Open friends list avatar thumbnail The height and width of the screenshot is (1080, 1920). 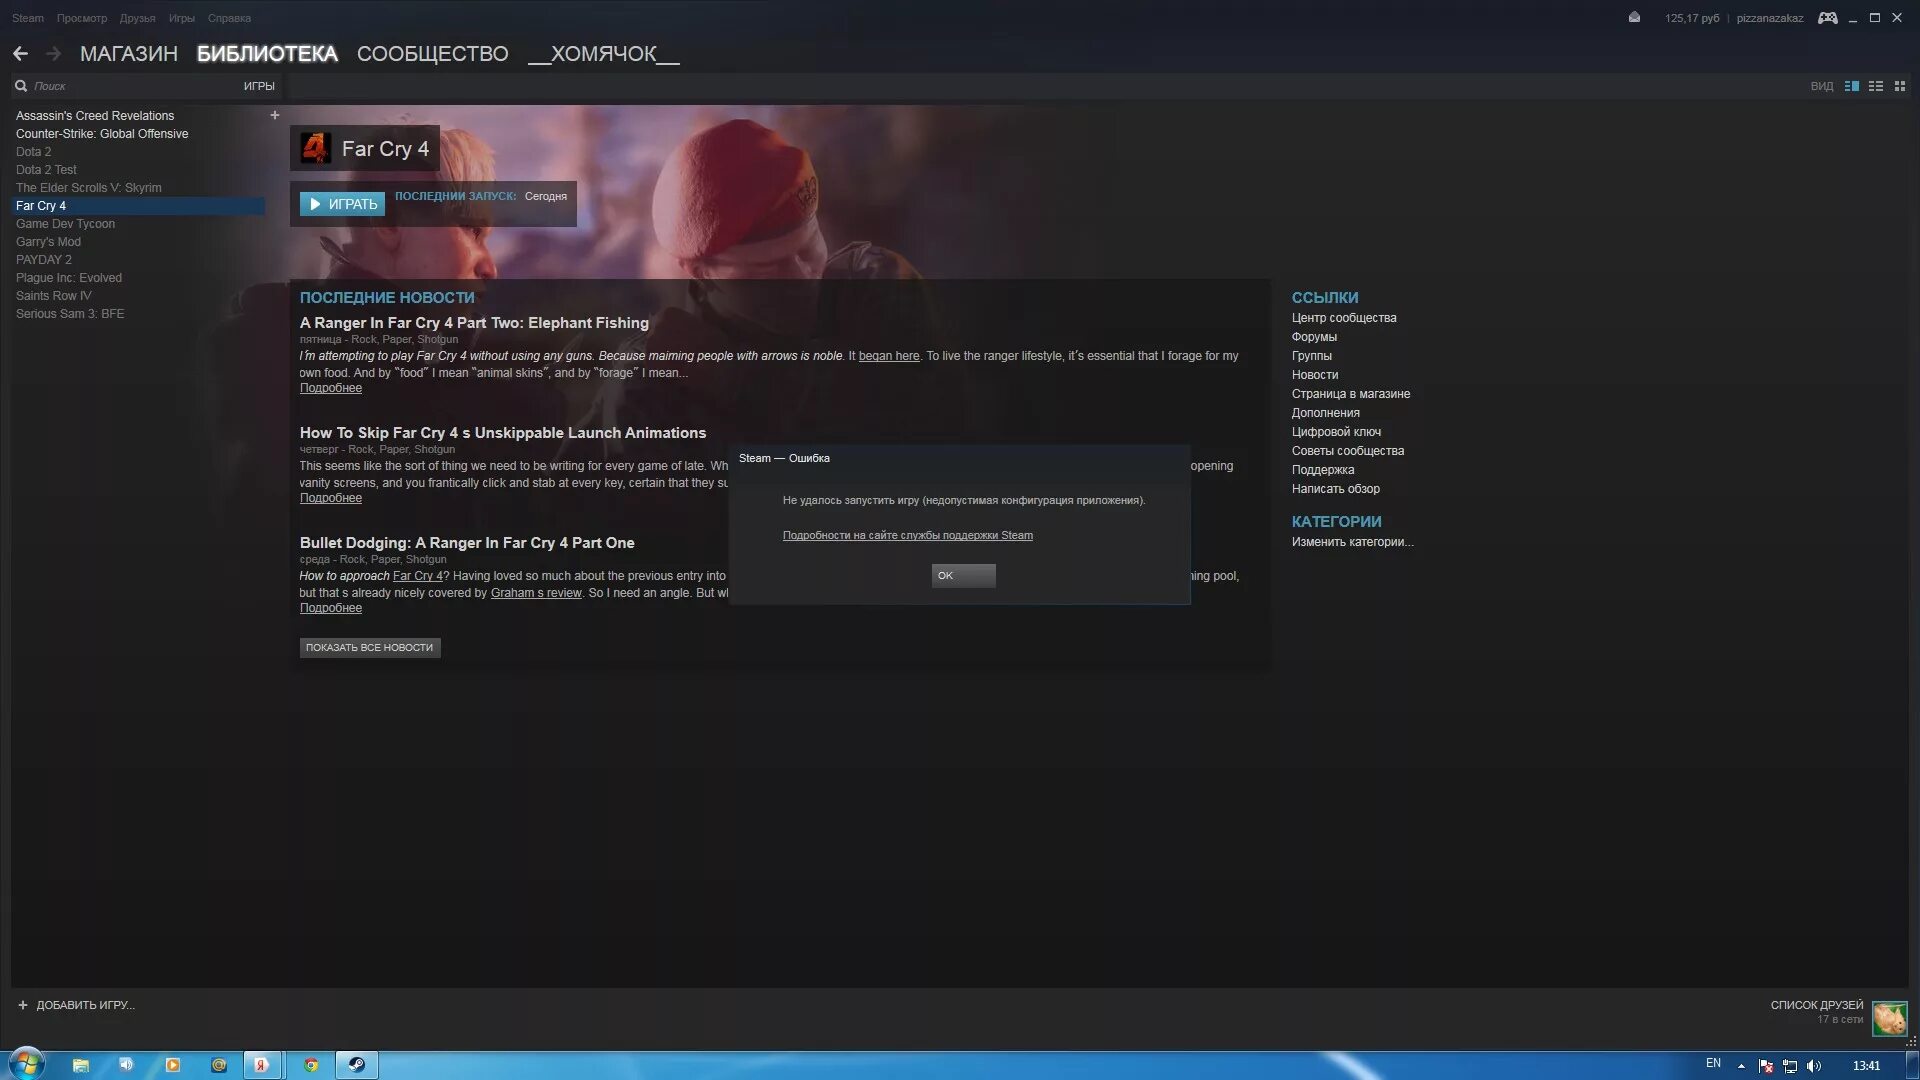(1890, 1019)
